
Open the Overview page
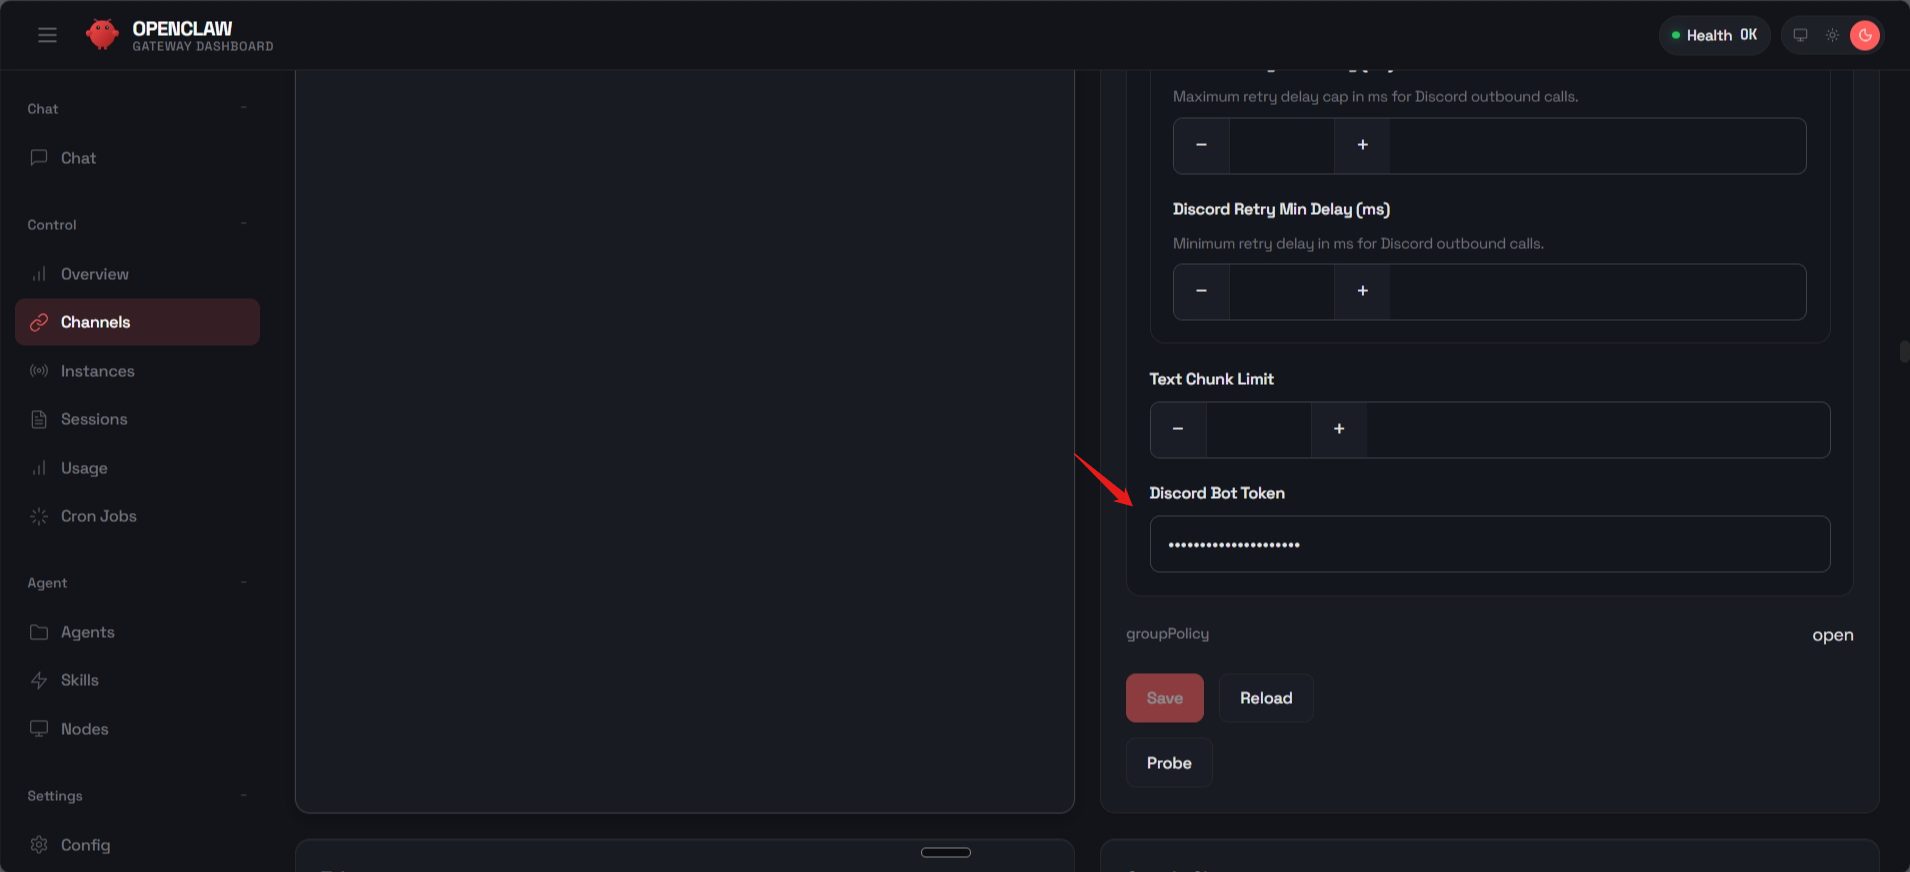[137, 274]
